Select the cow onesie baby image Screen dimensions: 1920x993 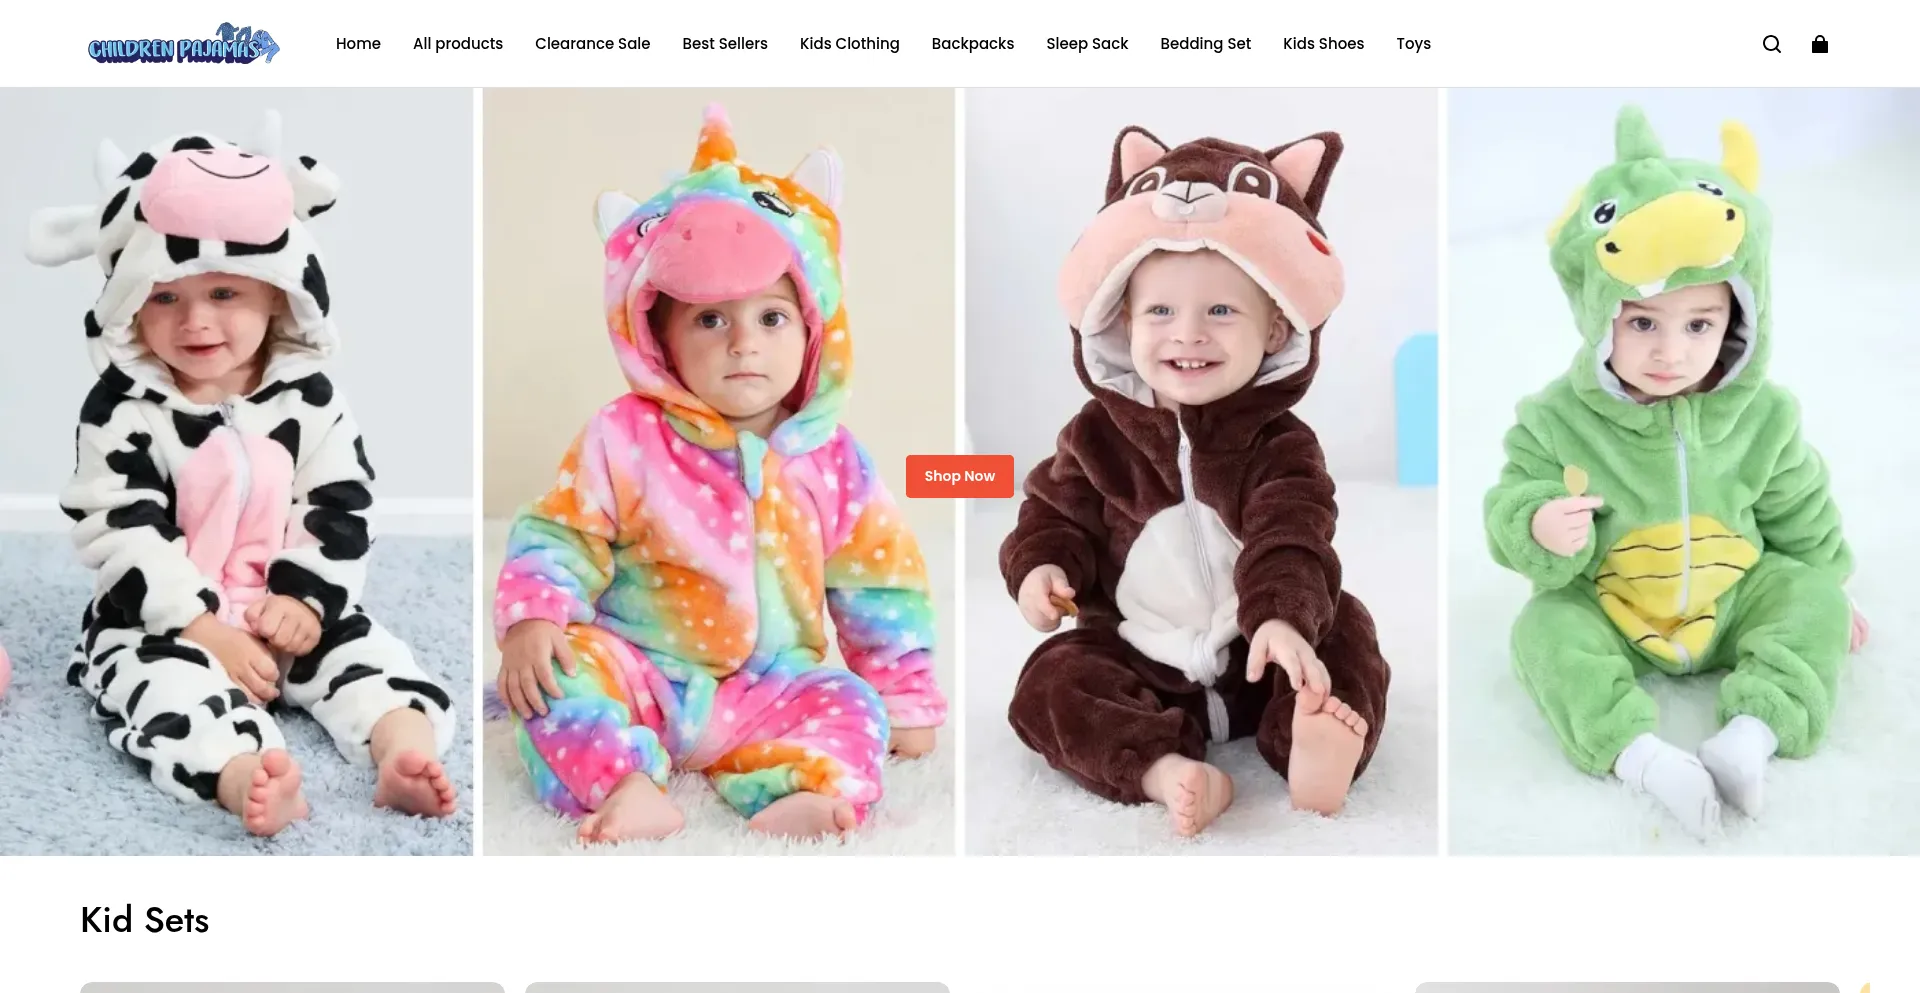237,472
